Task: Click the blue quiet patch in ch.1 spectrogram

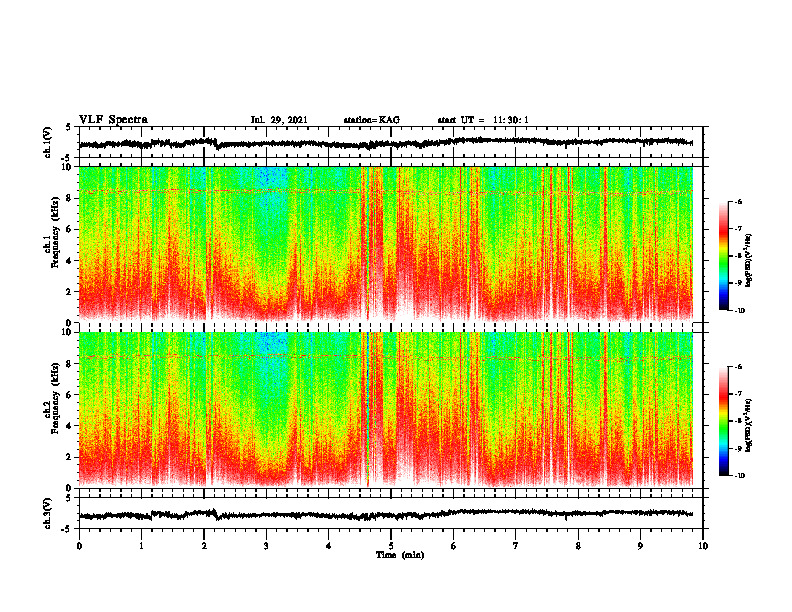Action: pos(271,178)
